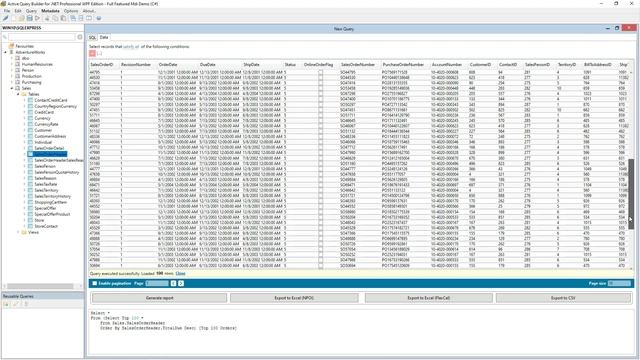Click the 'satisfy all' condition link
640x360 pixels.
131,47
